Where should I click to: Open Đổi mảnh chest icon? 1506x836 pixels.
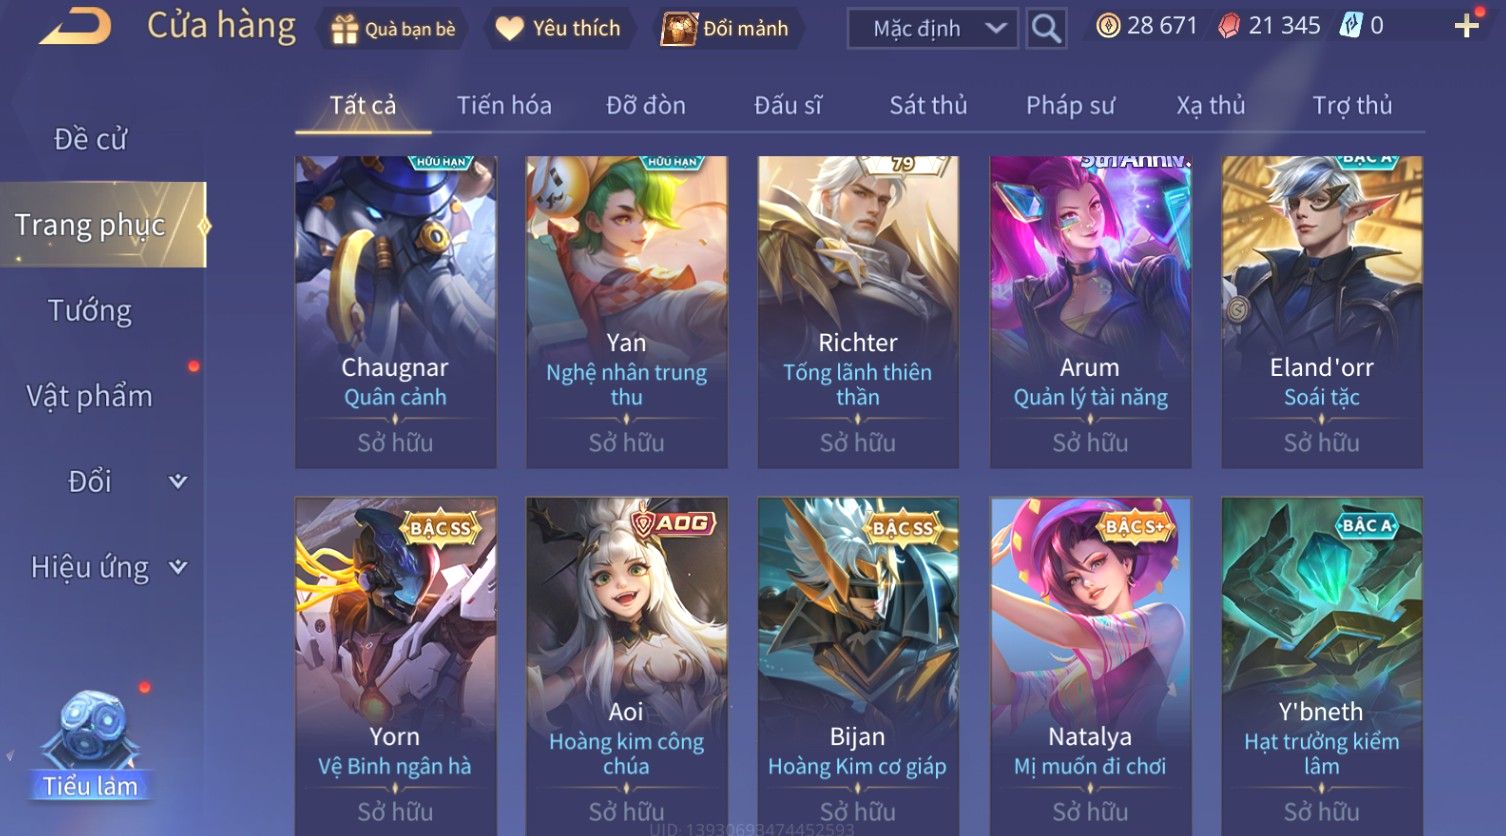tap(678, 29)
